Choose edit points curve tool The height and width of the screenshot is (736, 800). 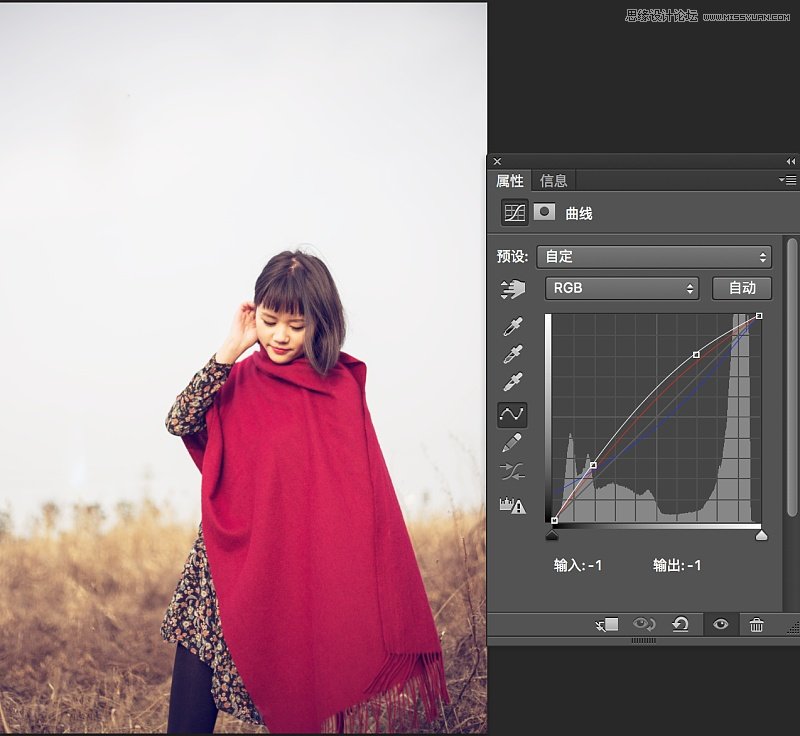click(512, 414)
